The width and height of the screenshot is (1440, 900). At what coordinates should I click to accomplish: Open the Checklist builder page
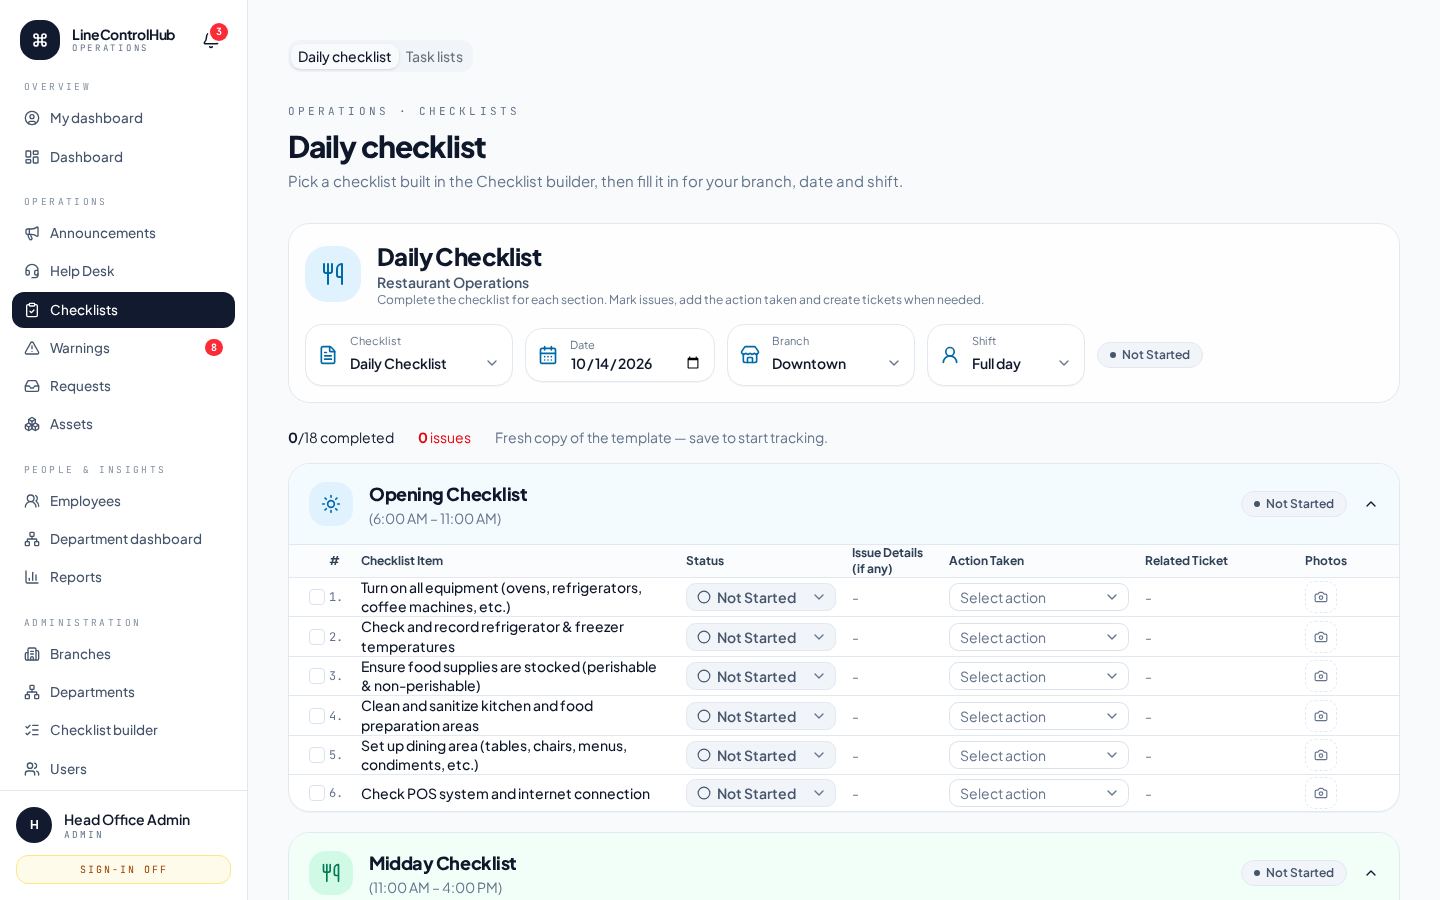[x=123, y=730]
